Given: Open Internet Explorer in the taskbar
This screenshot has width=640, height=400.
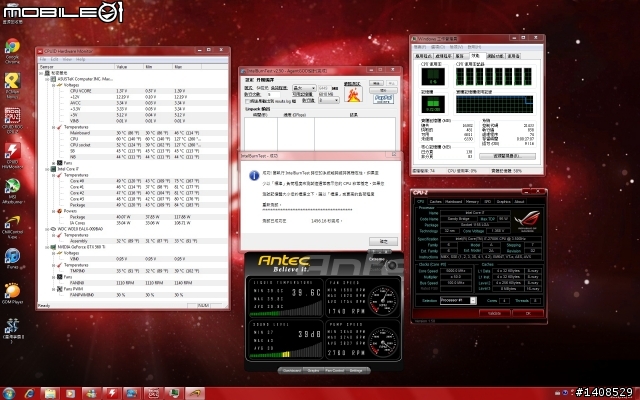Looking at the screenshot, I should (29, 393).
